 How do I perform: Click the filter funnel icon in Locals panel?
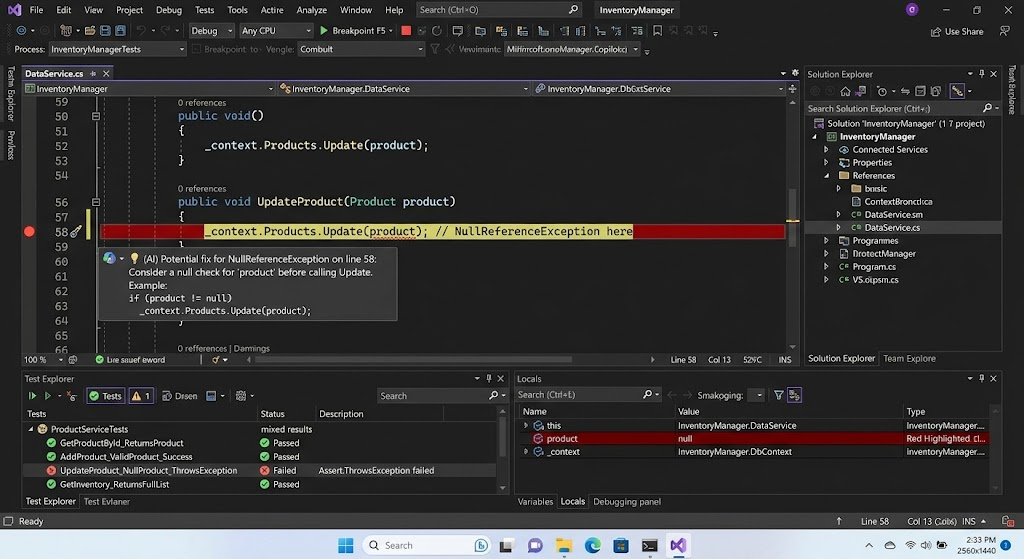(778, 395)
